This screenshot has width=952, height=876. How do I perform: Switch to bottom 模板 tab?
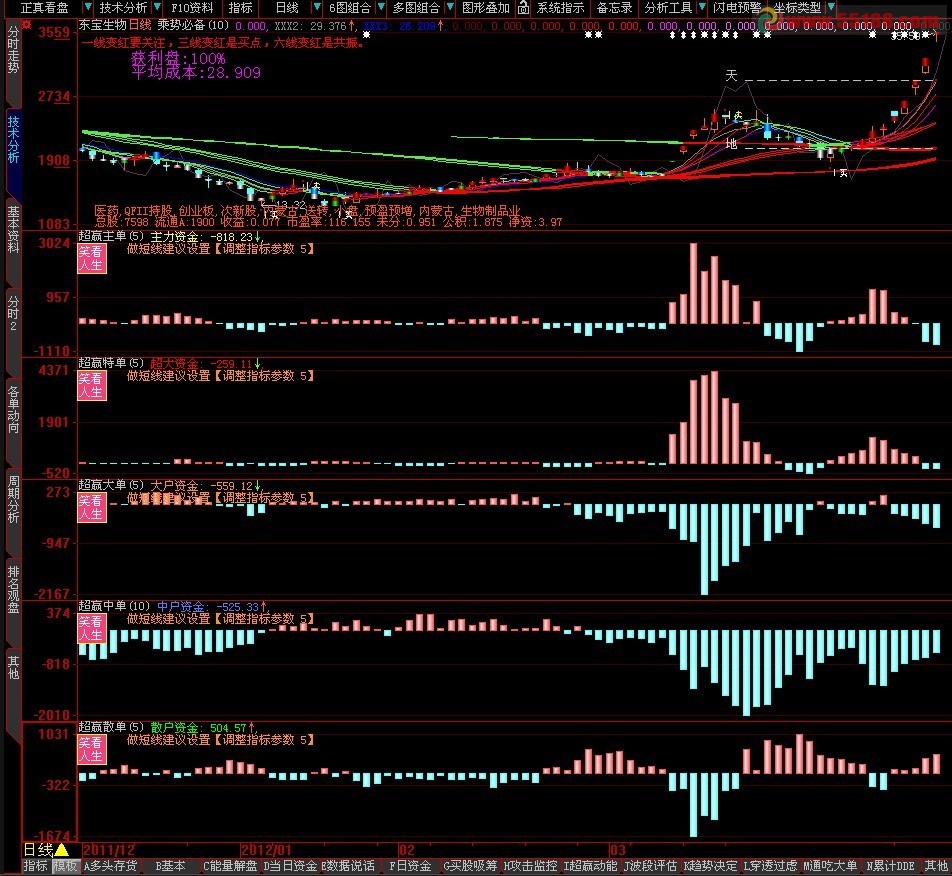click(65, 867)
